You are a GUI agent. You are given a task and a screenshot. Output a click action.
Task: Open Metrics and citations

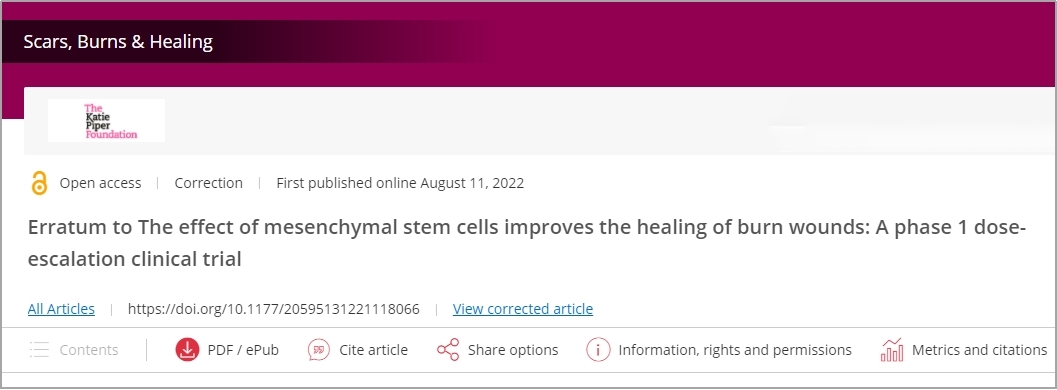click(x=979, y=350)
